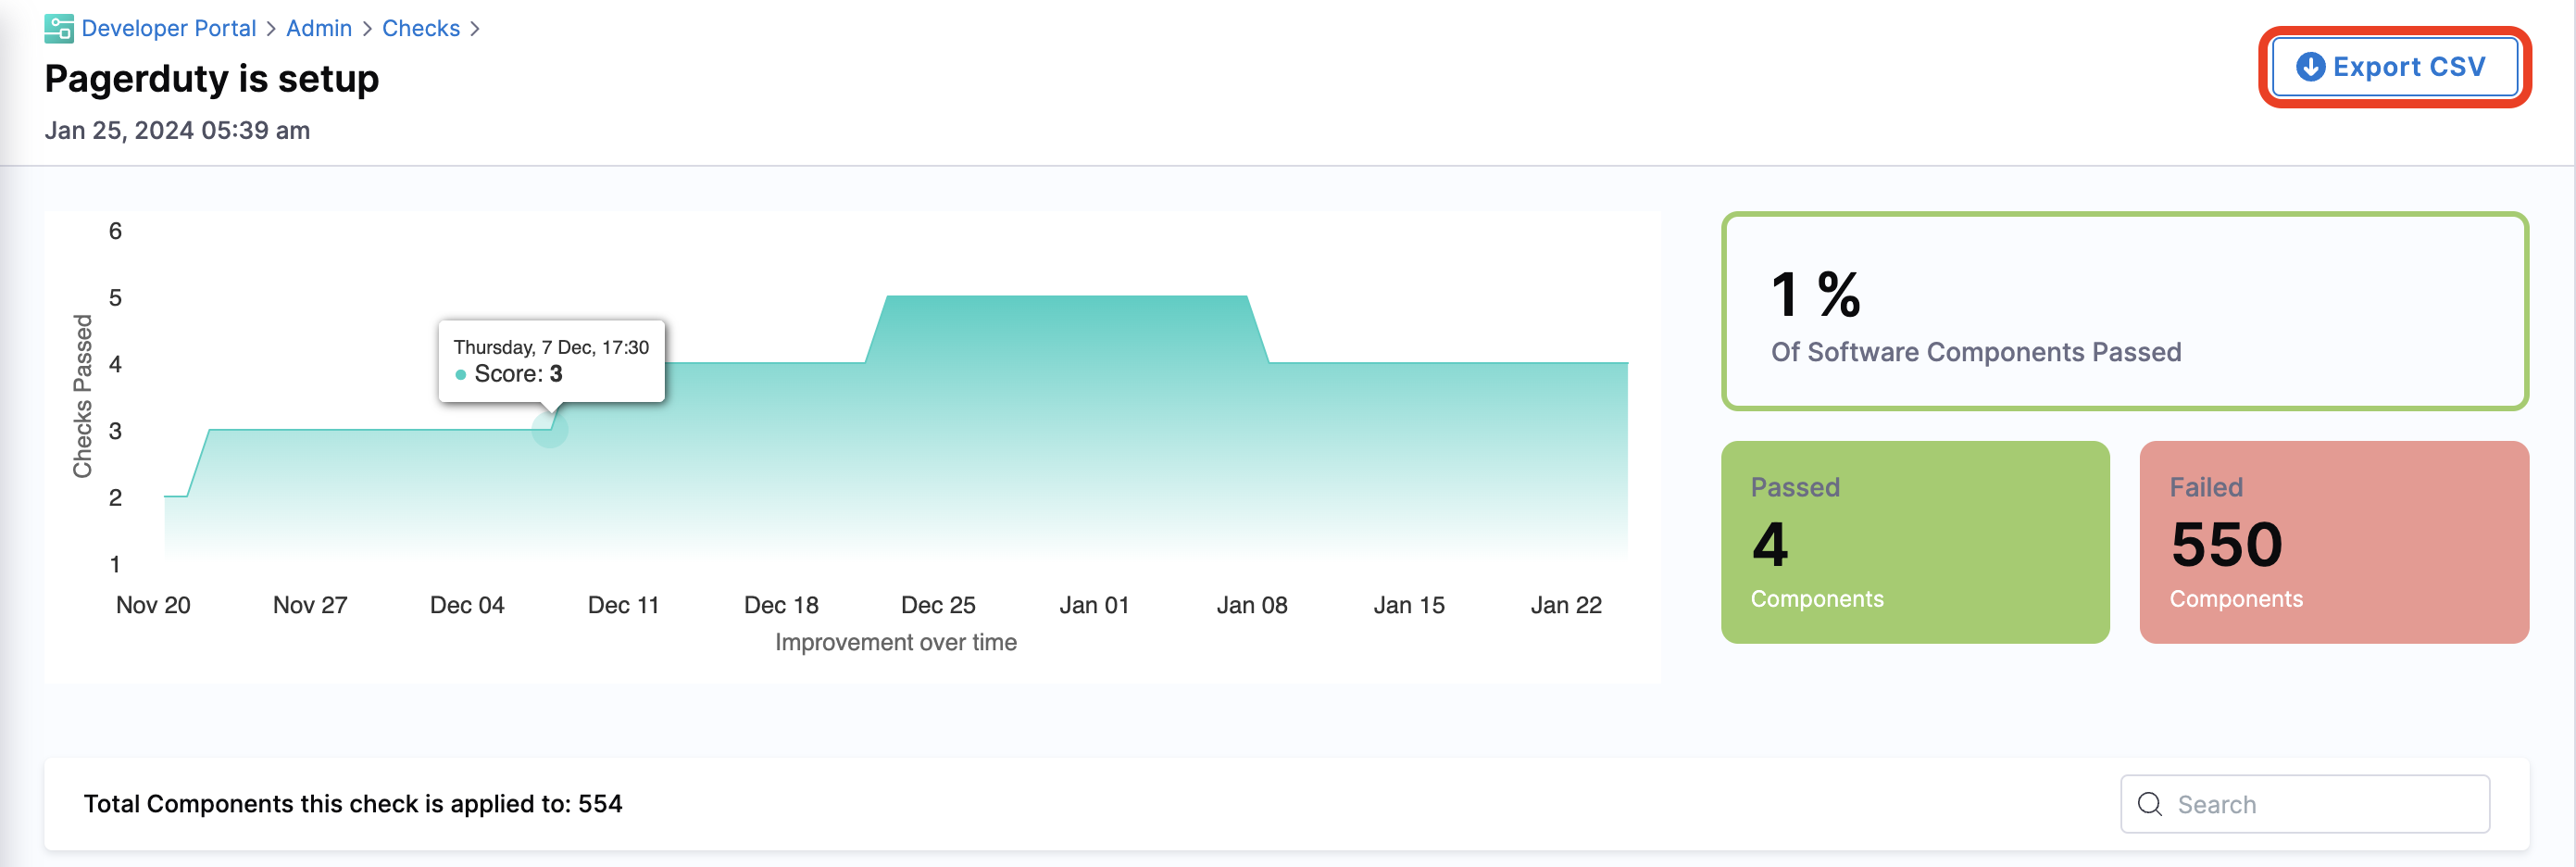
Task: Click the red Failed 550 Components card
Action: coord(2333,542)
